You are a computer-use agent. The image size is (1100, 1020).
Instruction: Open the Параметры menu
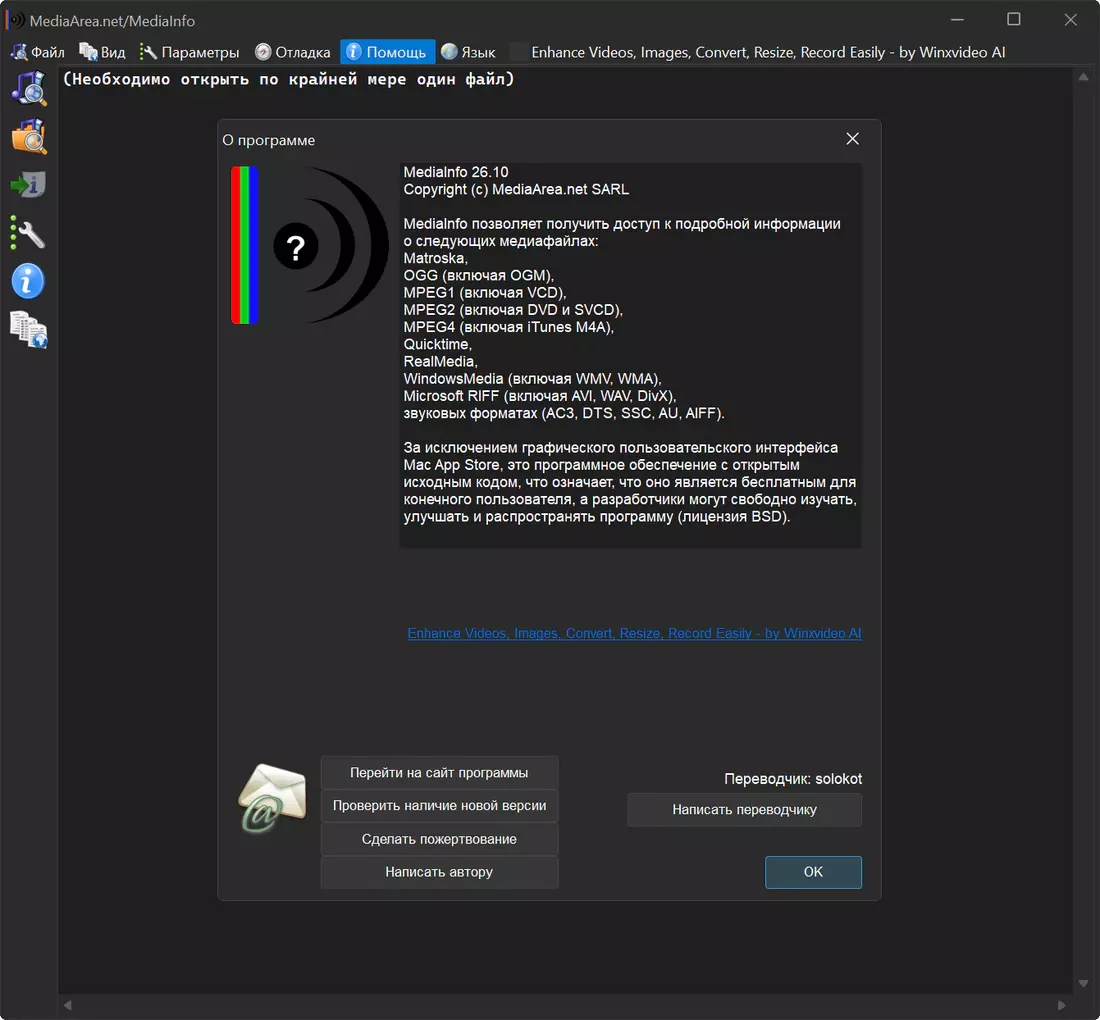click(x=189, y=52)
